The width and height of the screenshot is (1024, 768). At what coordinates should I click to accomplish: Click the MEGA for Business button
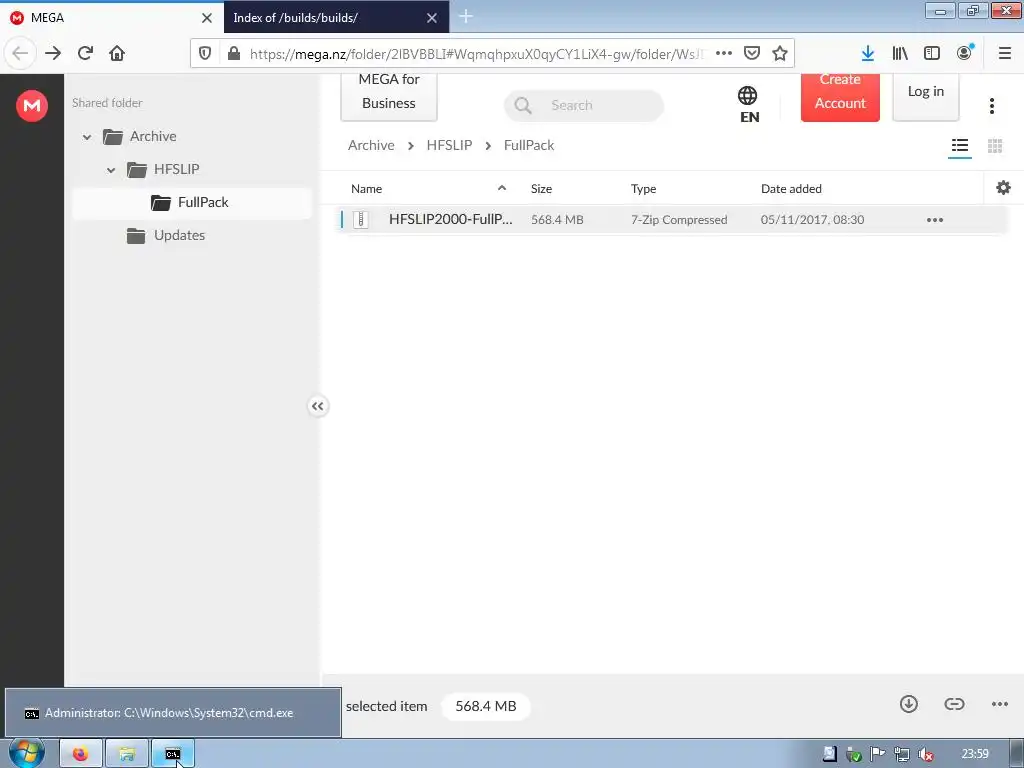click(389, 95)
